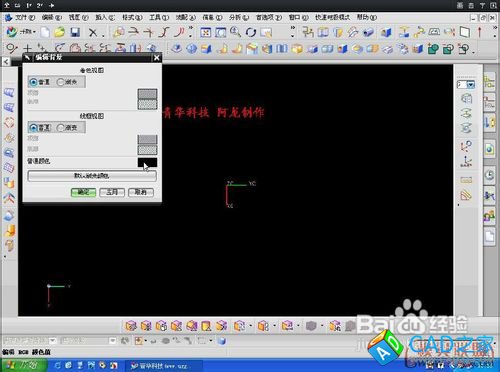This screenshot has width=500, height=372.
Task: Click the Fit view icon in toolbar
Action: click(x=206, y=32)
